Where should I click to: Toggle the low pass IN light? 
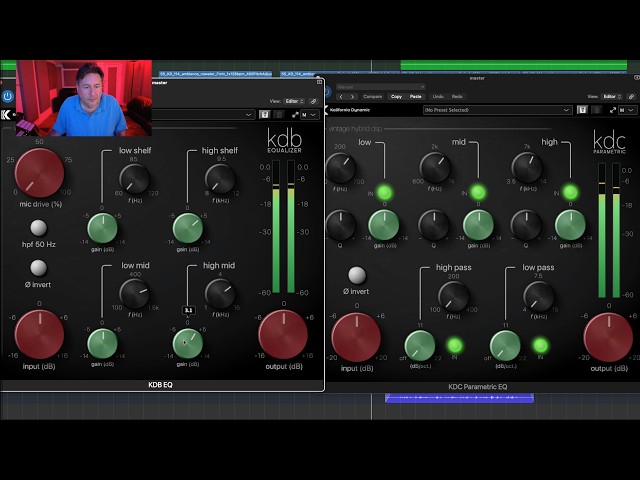tap(540, 346)
